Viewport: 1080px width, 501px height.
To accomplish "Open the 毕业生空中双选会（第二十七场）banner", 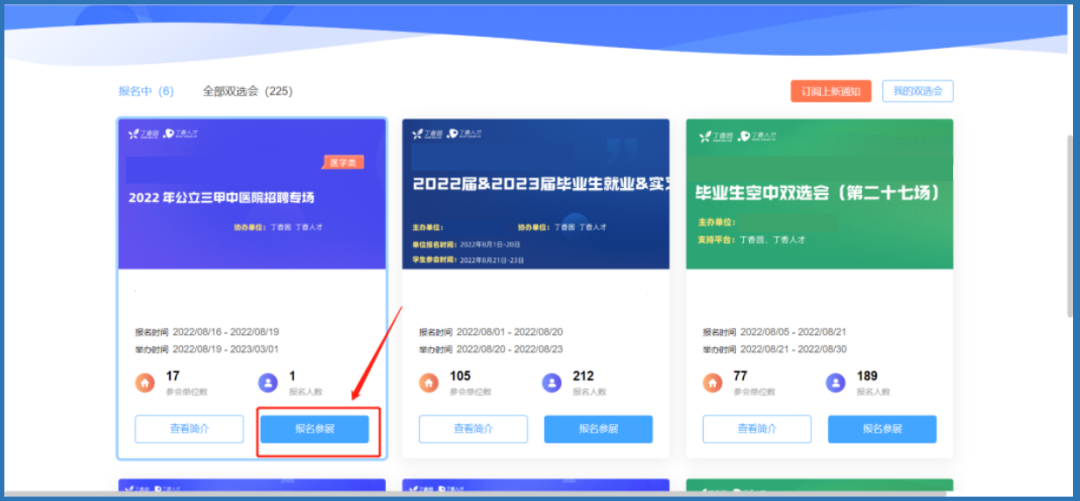I will point(820,194).
